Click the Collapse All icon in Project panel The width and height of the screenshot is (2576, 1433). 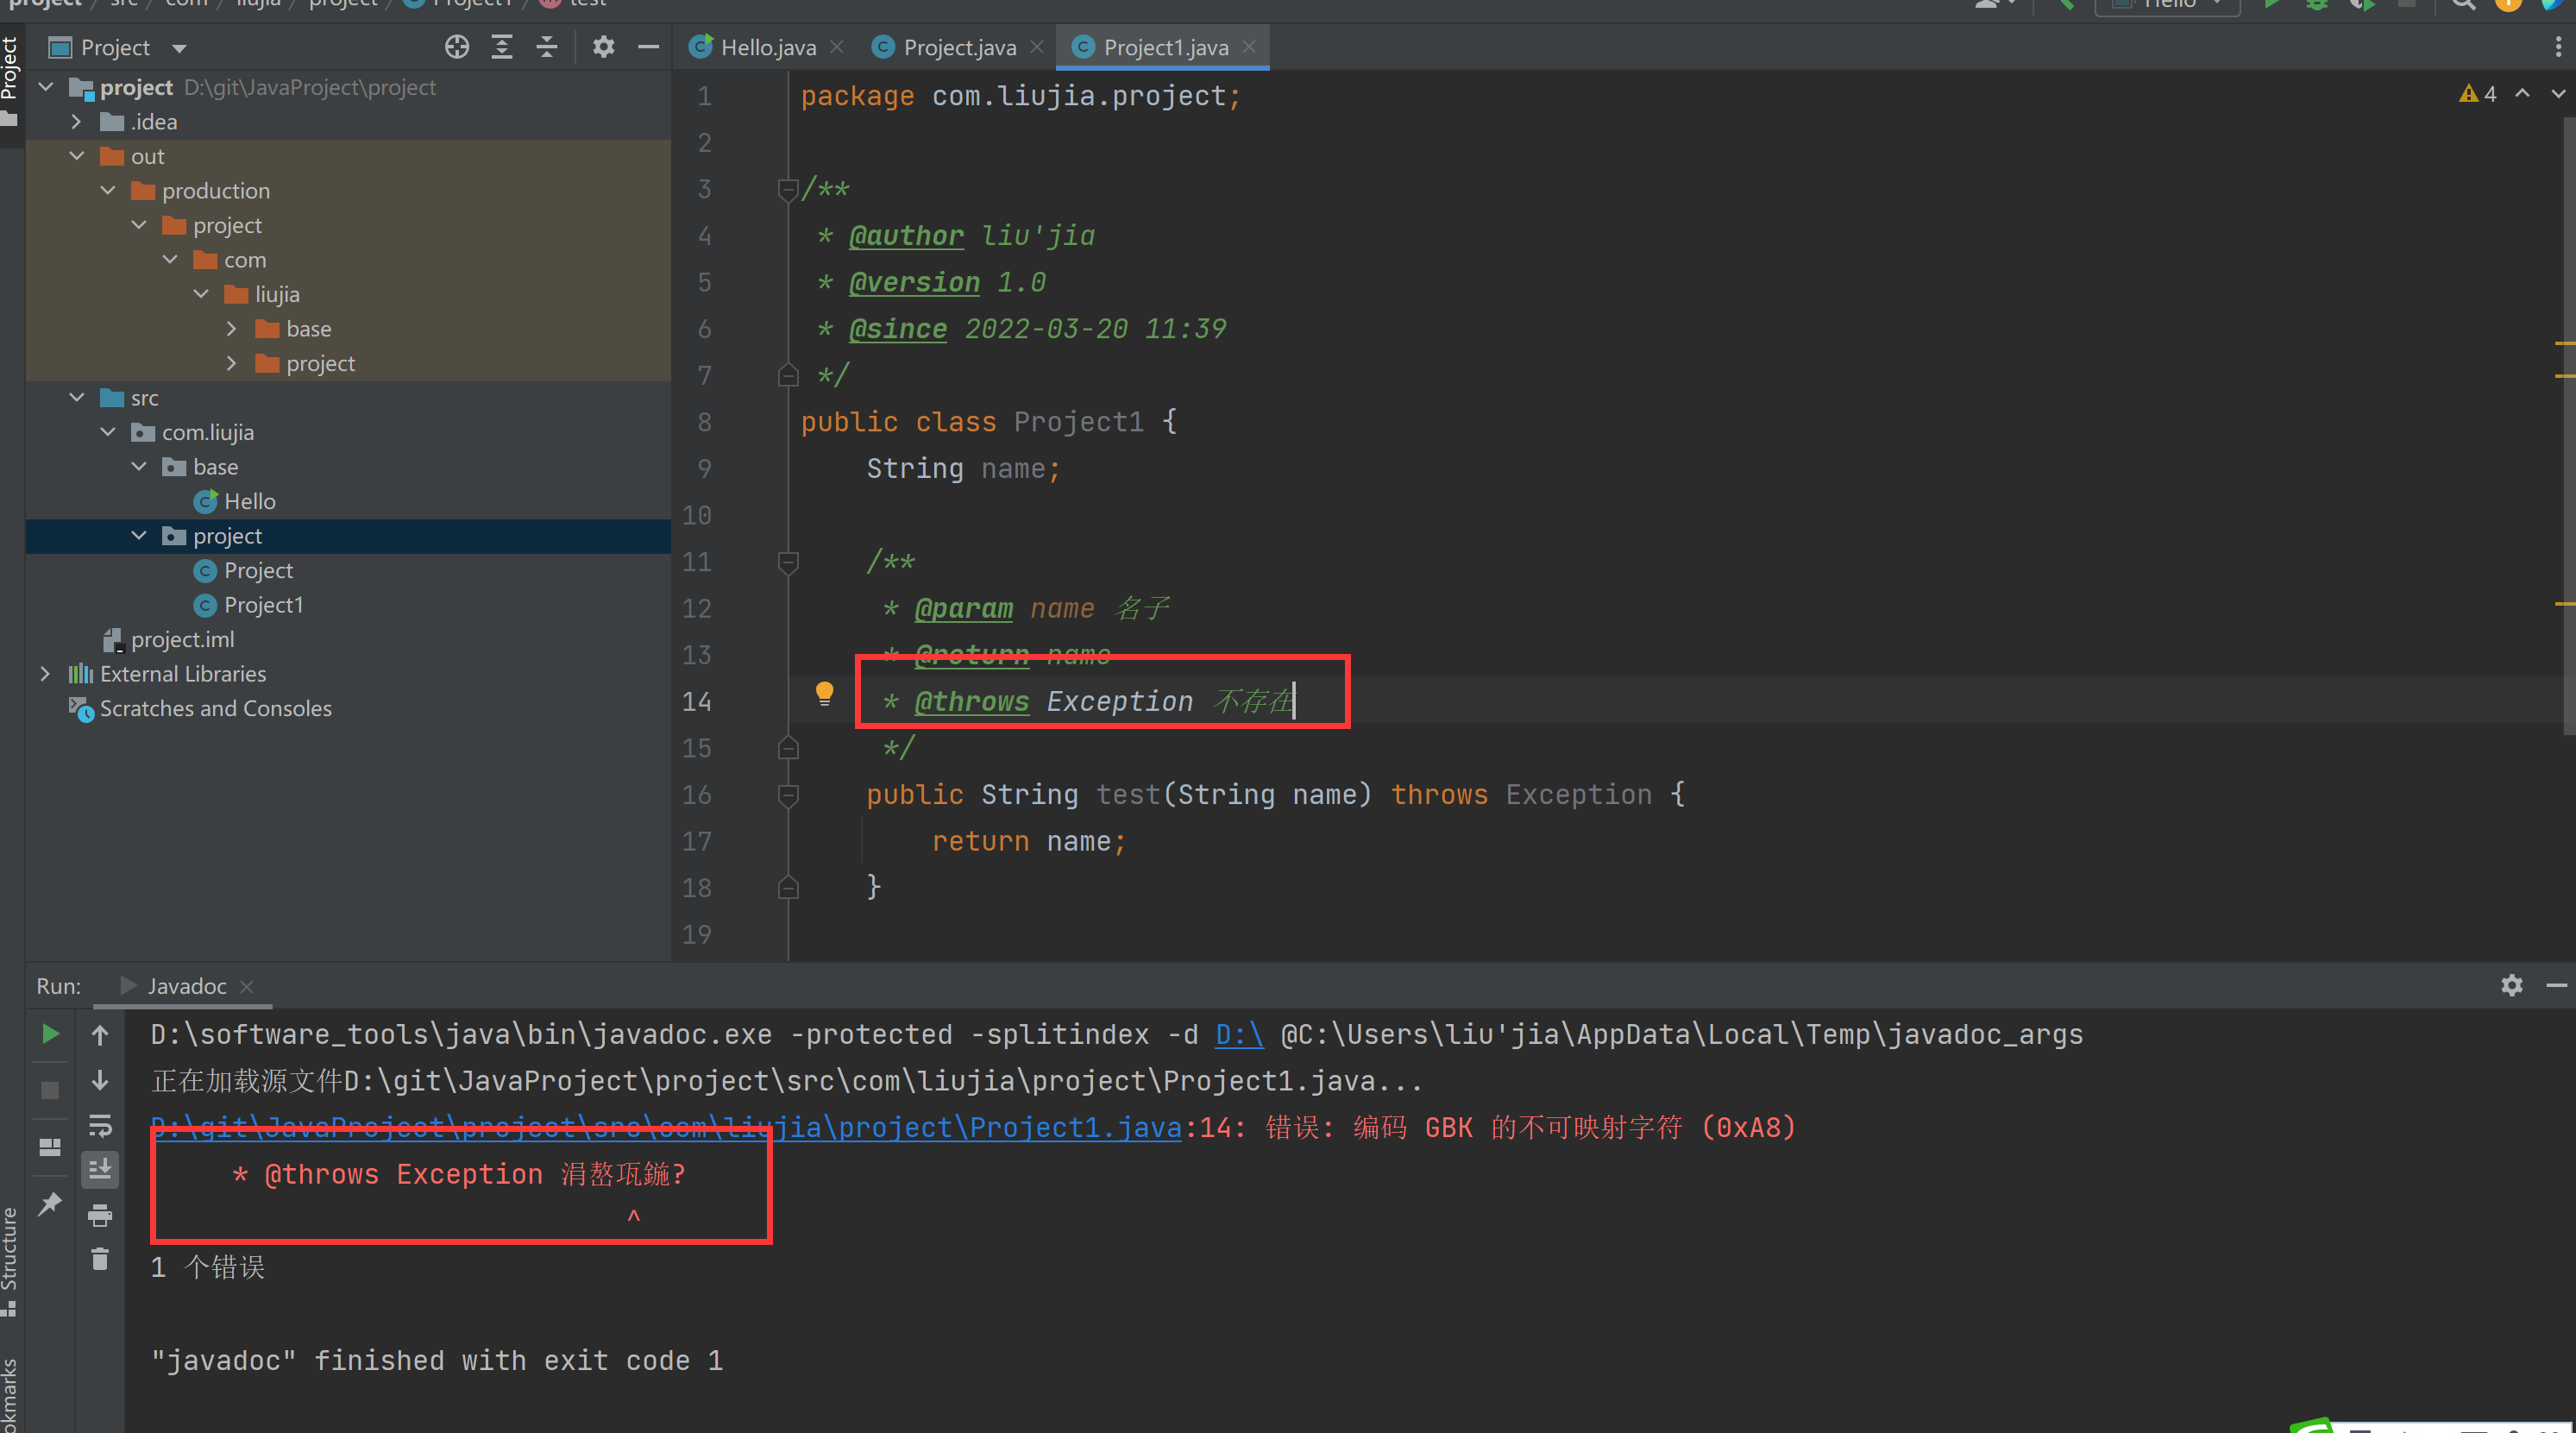pyautogui.click(x=546, y=47)
